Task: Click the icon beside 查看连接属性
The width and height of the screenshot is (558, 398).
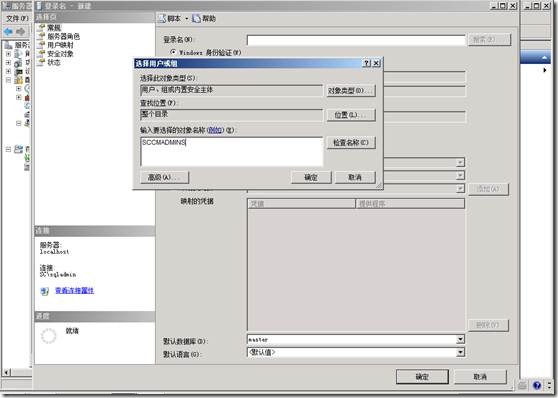Action: click(x=45, y=291)
